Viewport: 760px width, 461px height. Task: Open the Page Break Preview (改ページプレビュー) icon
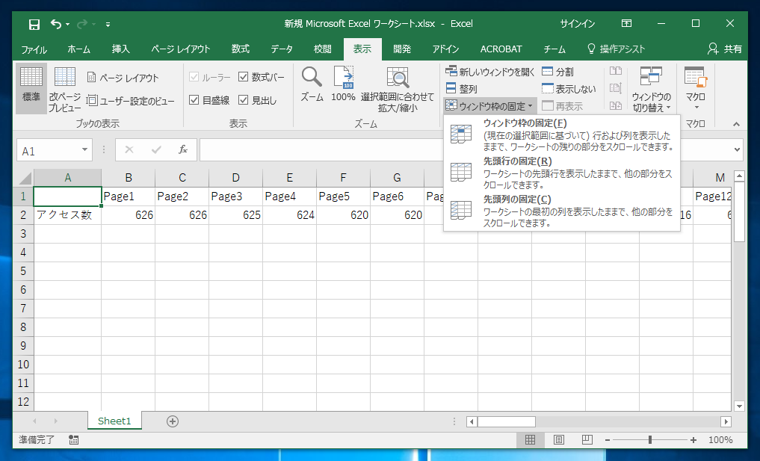tap(64, 88)
